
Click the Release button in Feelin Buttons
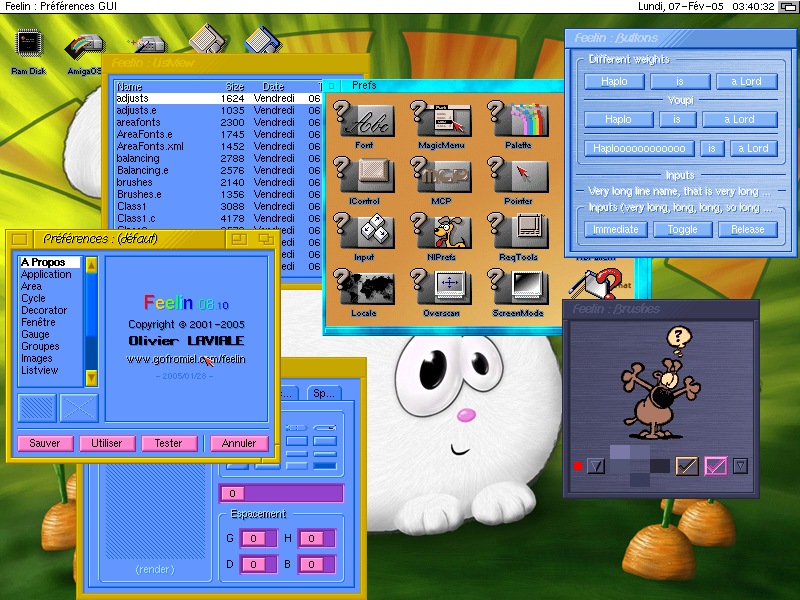748,230
